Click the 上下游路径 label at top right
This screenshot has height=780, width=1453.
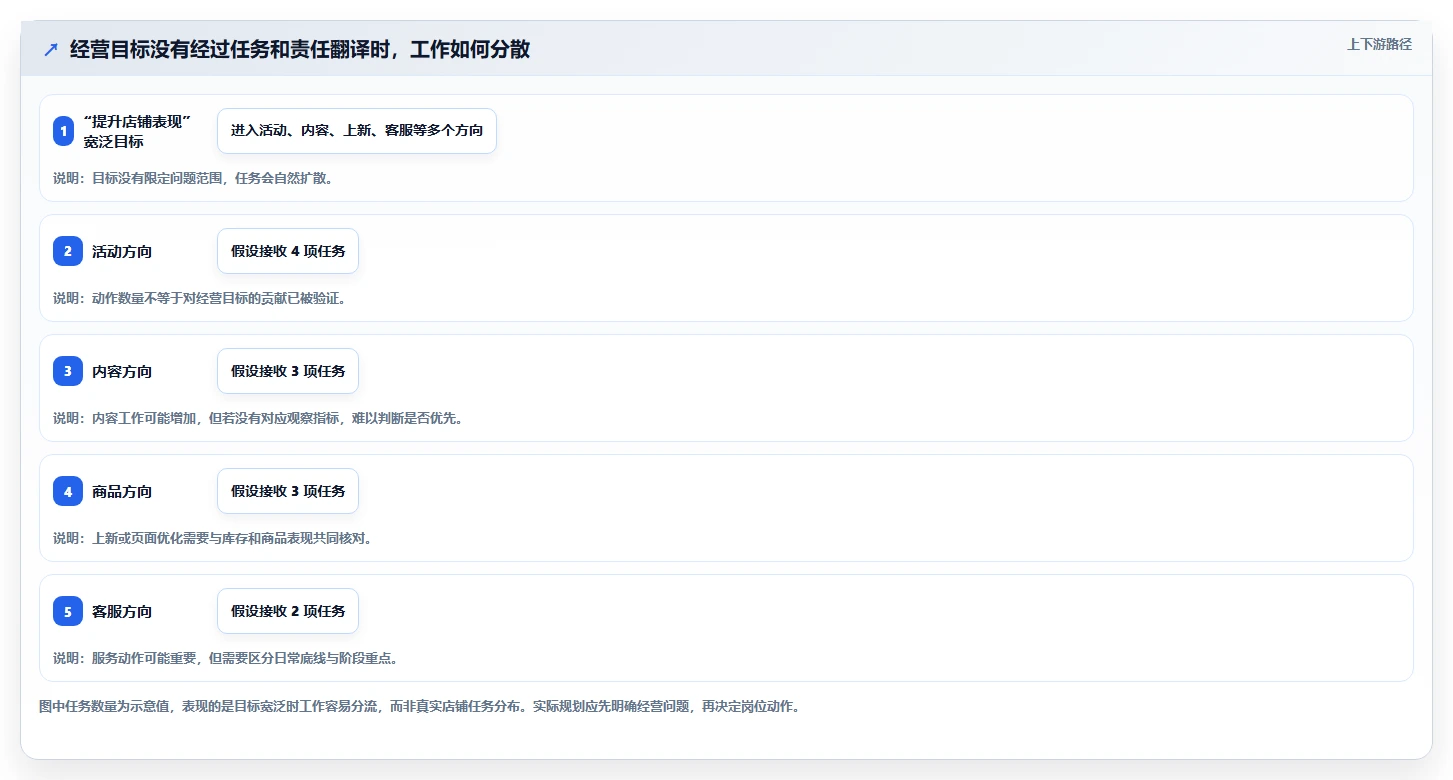(x=1379, y=44)
